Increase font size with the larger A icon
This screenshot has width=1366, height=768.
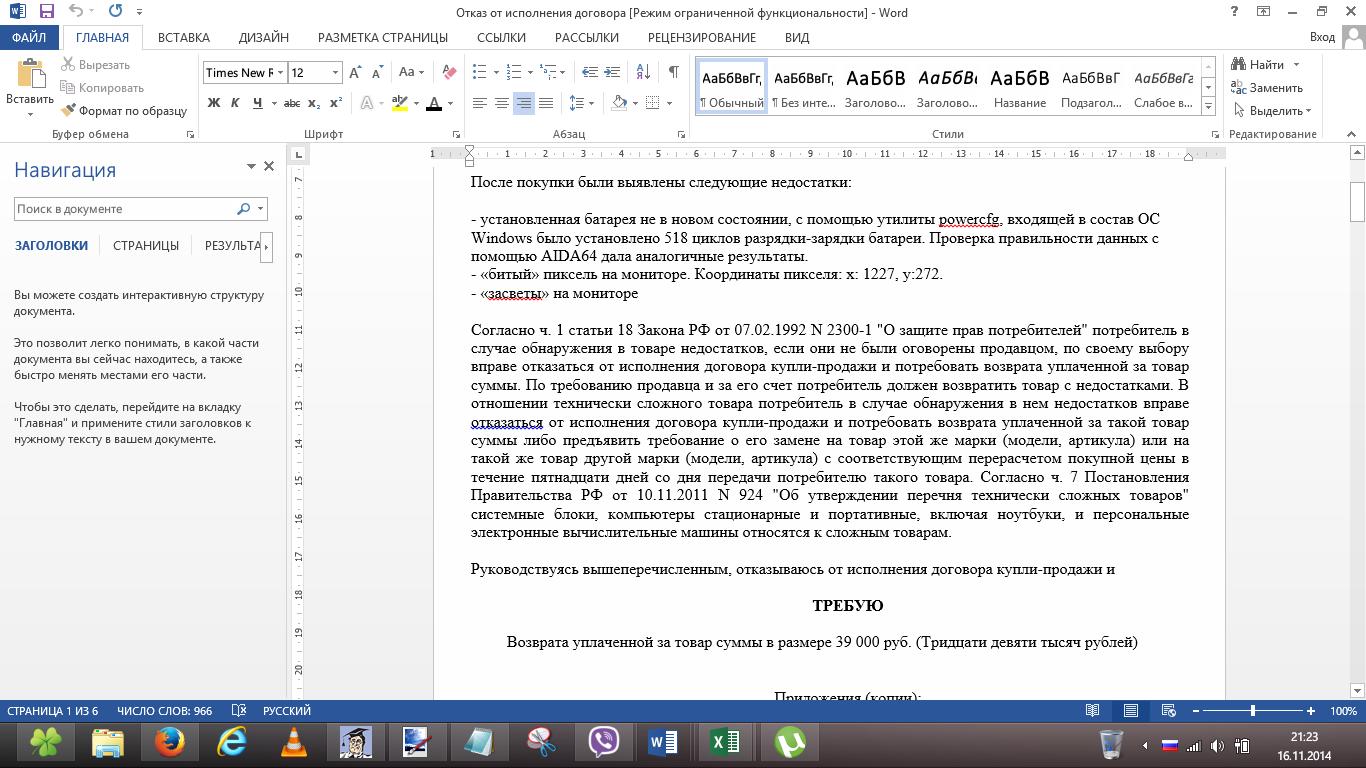356,72
